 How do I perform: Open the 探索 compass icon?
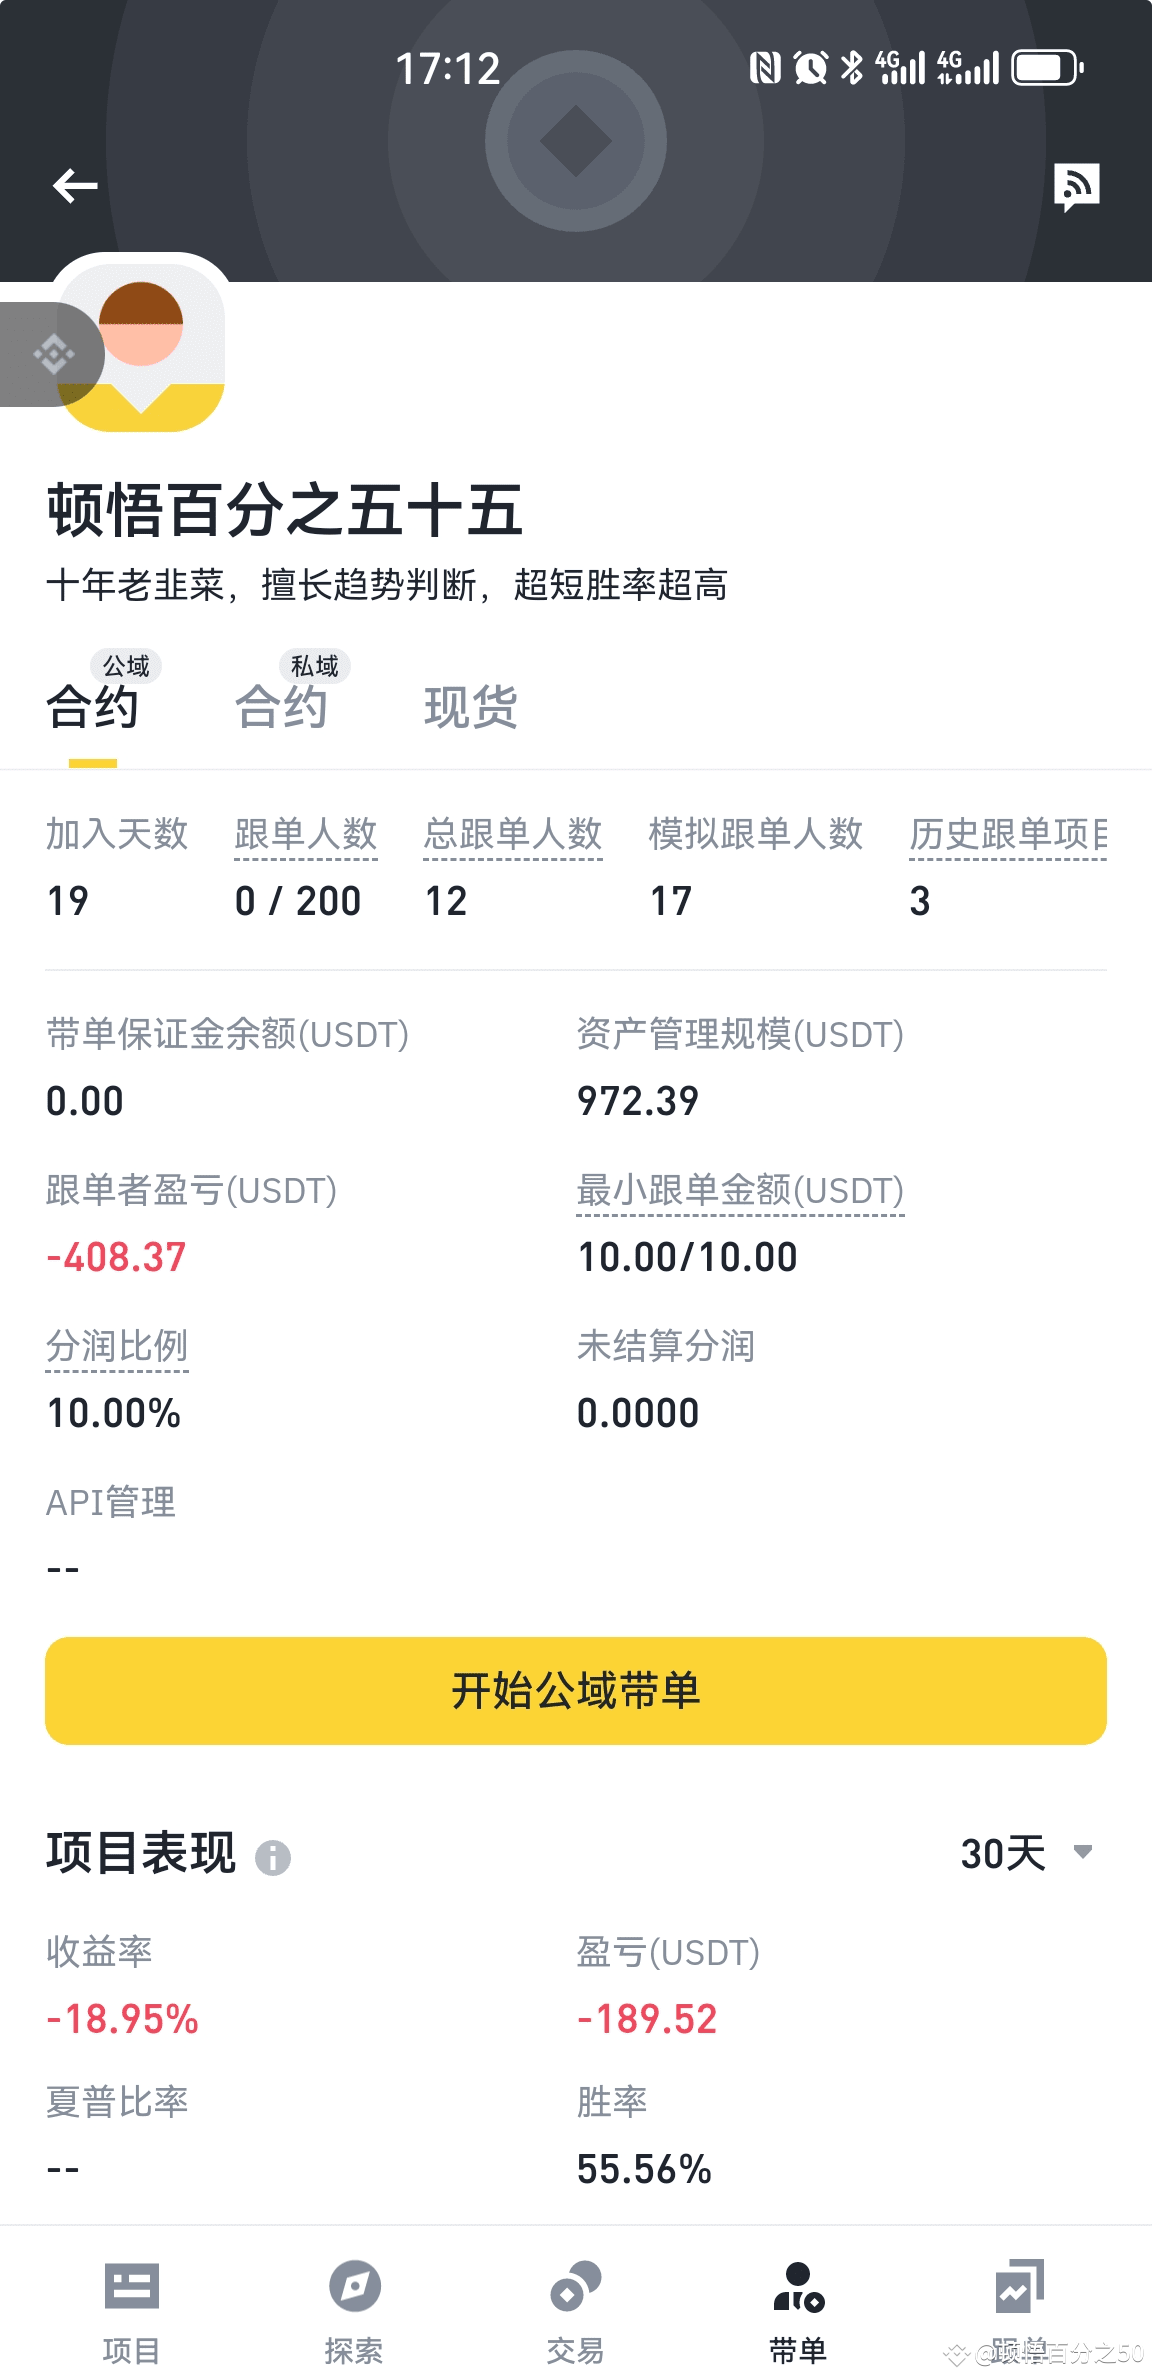[354, 2288]
